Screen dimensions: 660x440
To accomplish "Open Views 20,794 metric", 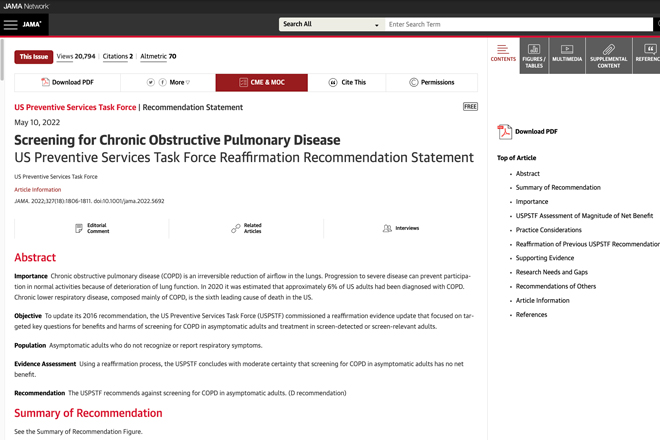I will click(x=76, y=56).
